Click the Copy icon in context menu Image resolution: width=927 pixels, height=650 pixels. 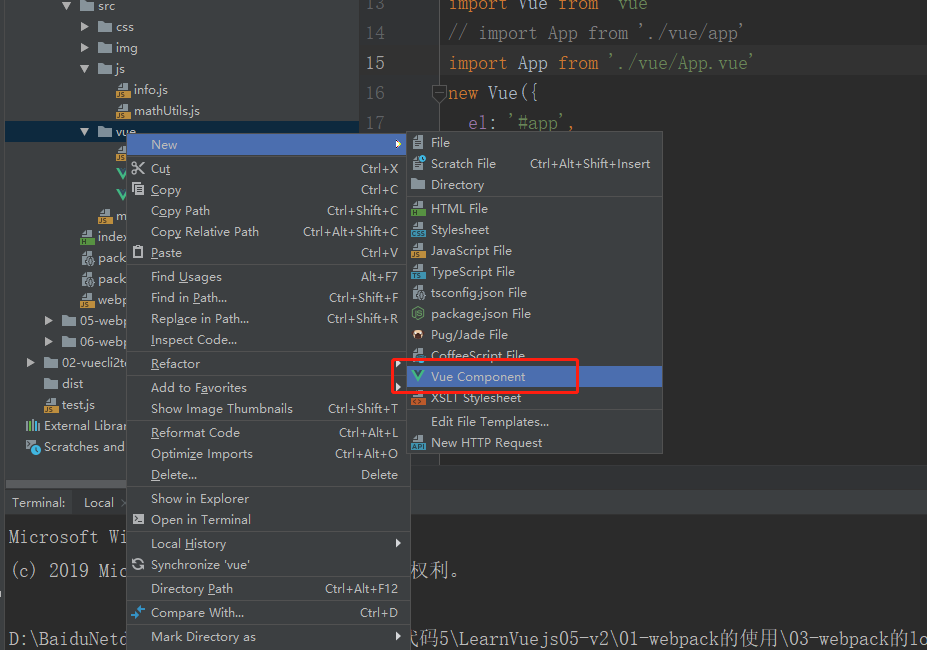(x=138, y=189)
